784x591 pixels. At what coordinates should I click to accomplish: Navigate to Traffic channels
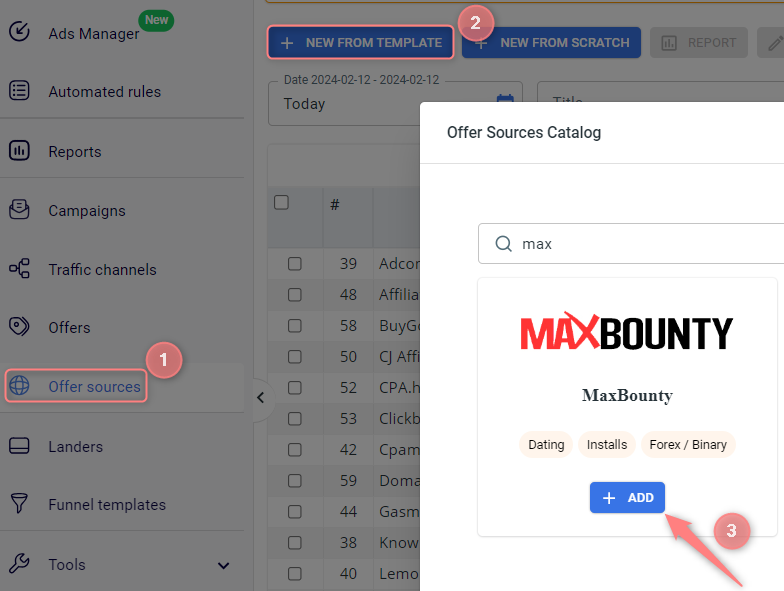(102, 270)
